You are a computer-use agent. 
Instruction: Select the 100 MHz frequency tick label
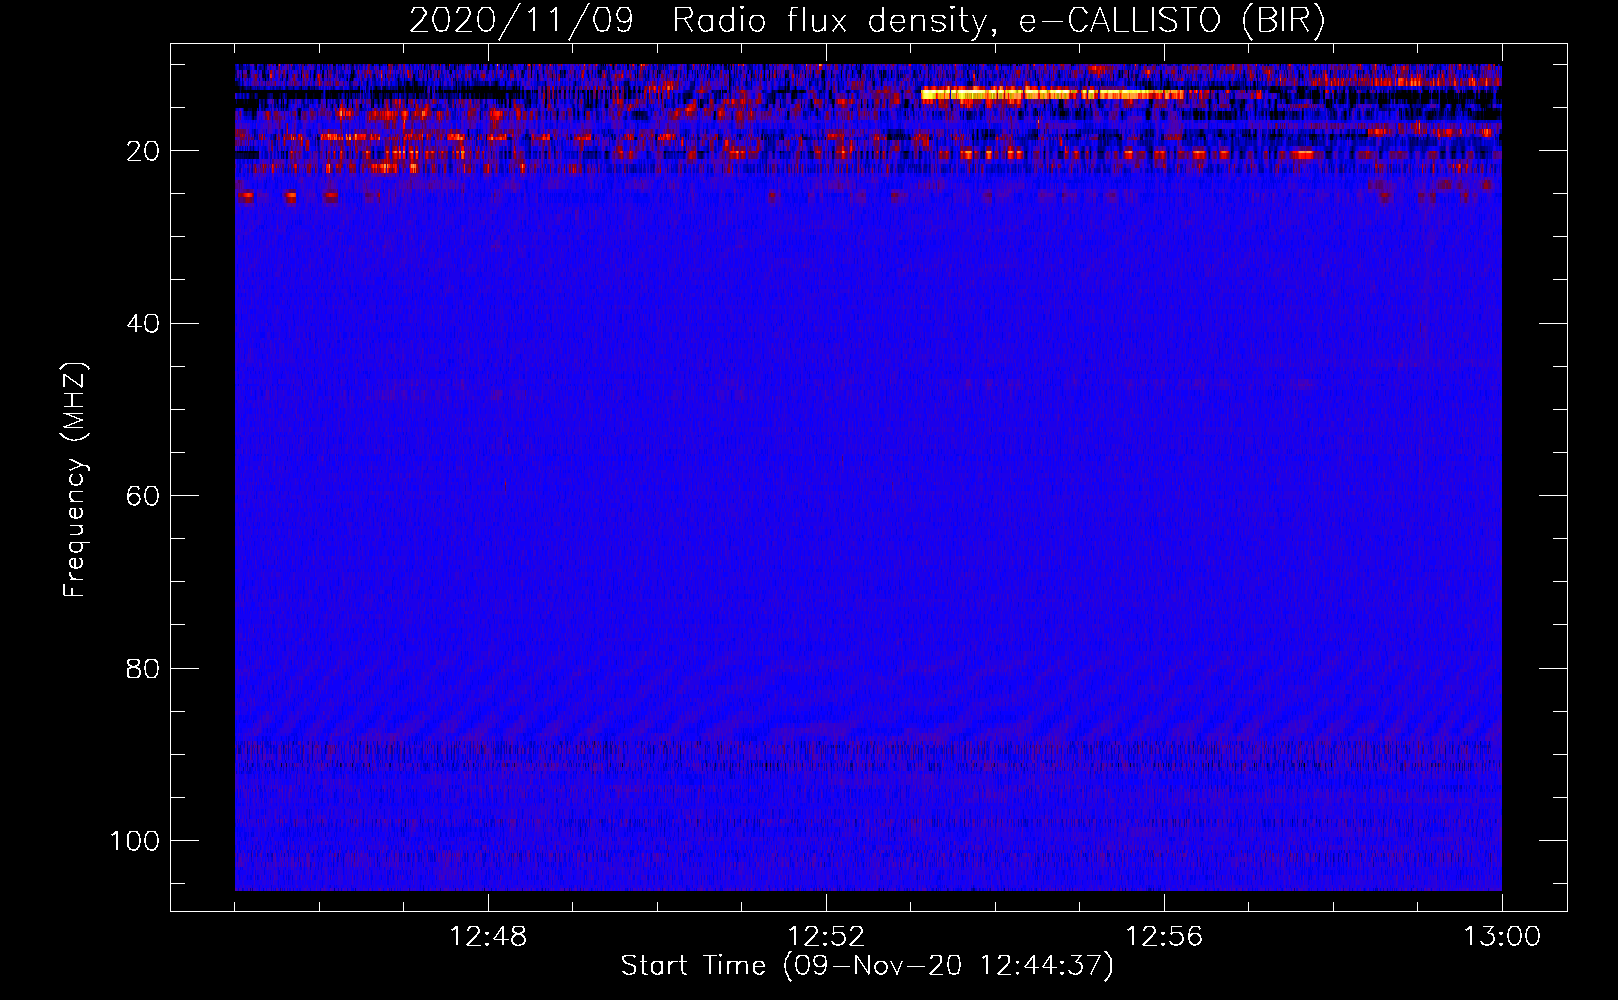pyautogui.click(x=135, y=841)
